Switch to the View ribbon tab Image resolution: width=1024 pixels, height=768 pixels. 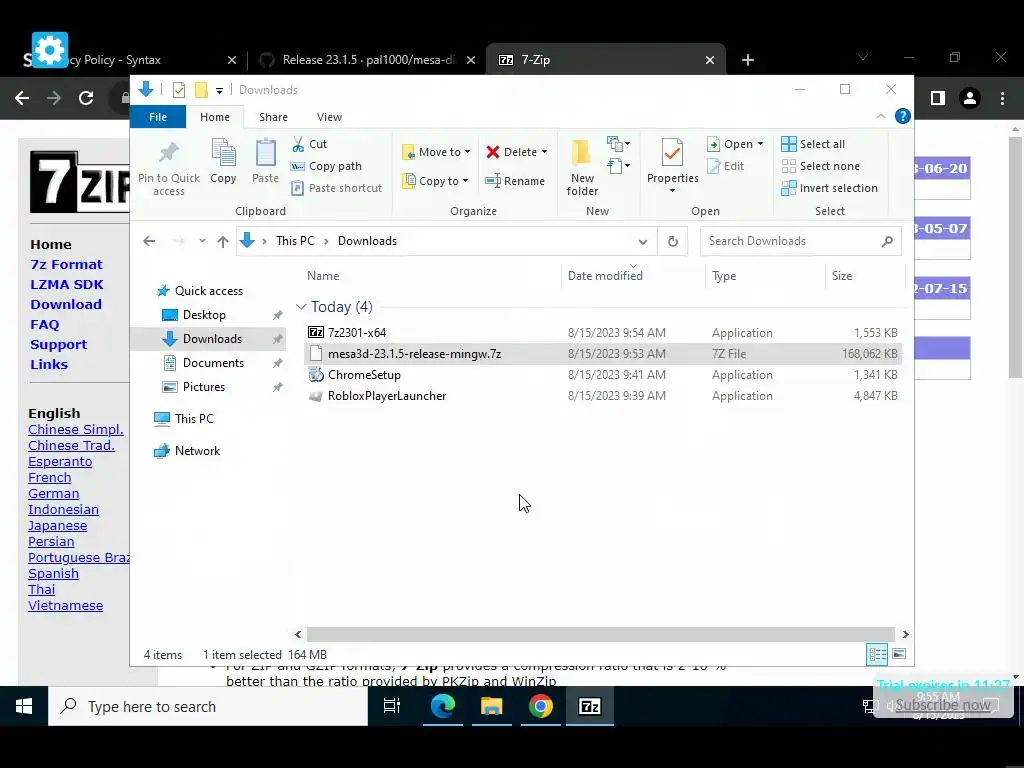tap(329, 117)
